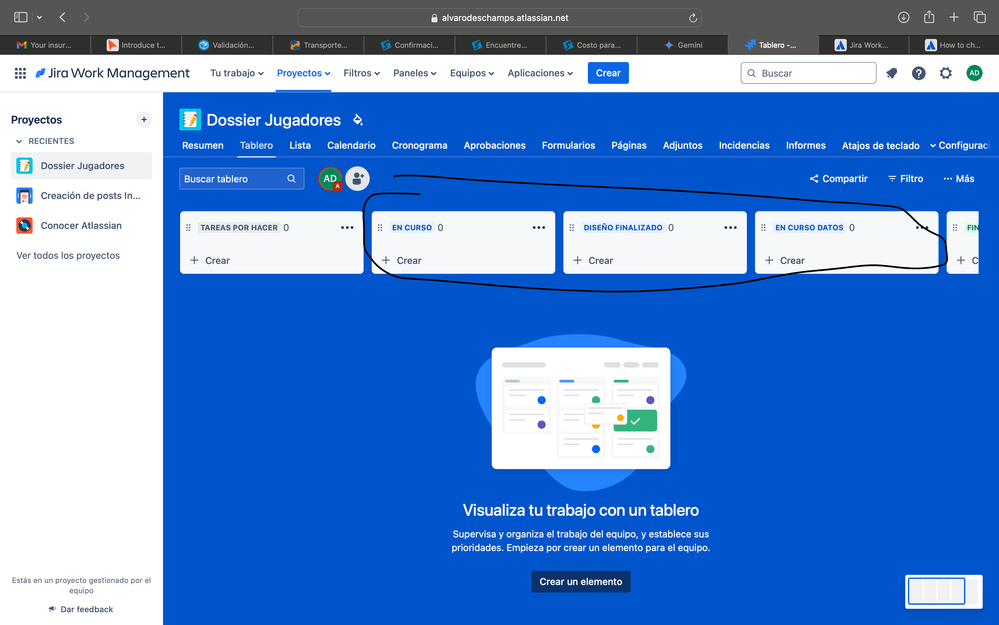Open Safari sidebar dropdown chevron
Screen dimensions: 999x625
(40, 17)
